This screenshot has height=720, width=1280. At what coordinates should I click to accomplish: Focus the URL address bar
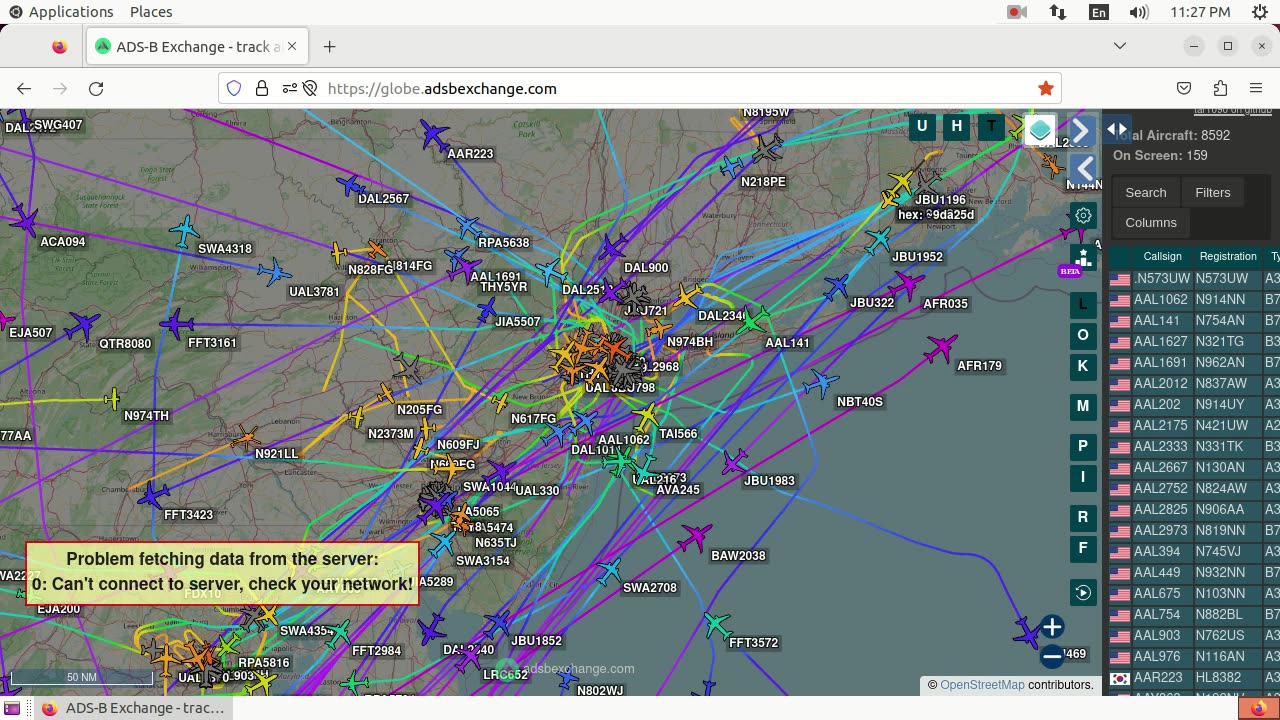[640, 88]
